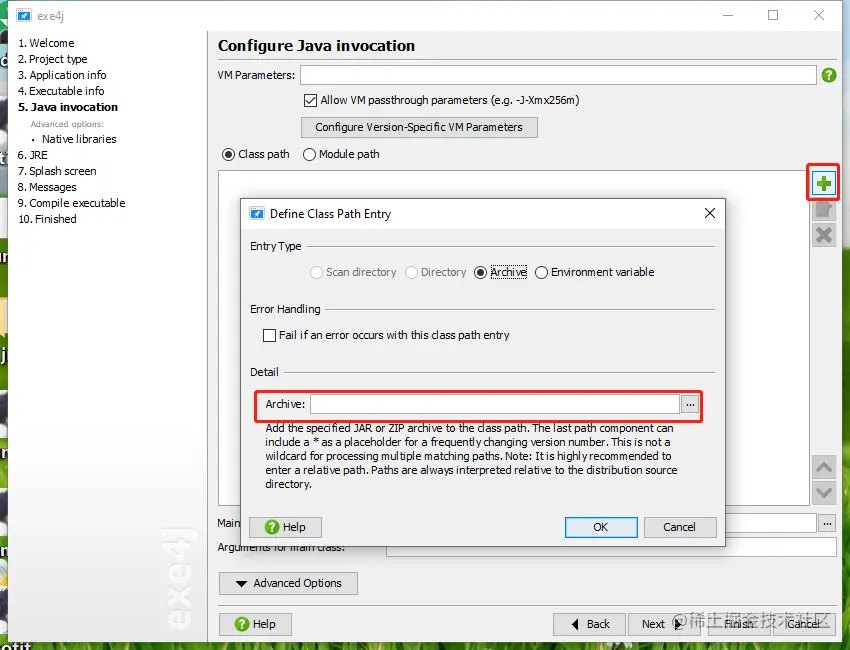
Task: Go to step 1. Welcome
Action: pyautogui.click(x=46, y=43)
